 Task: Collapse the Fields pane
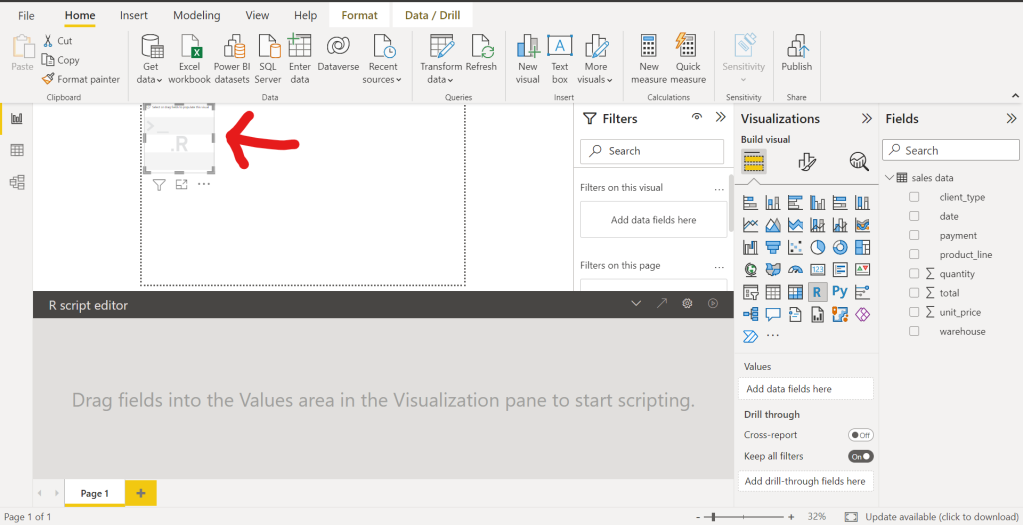(x=1011, y=119)
